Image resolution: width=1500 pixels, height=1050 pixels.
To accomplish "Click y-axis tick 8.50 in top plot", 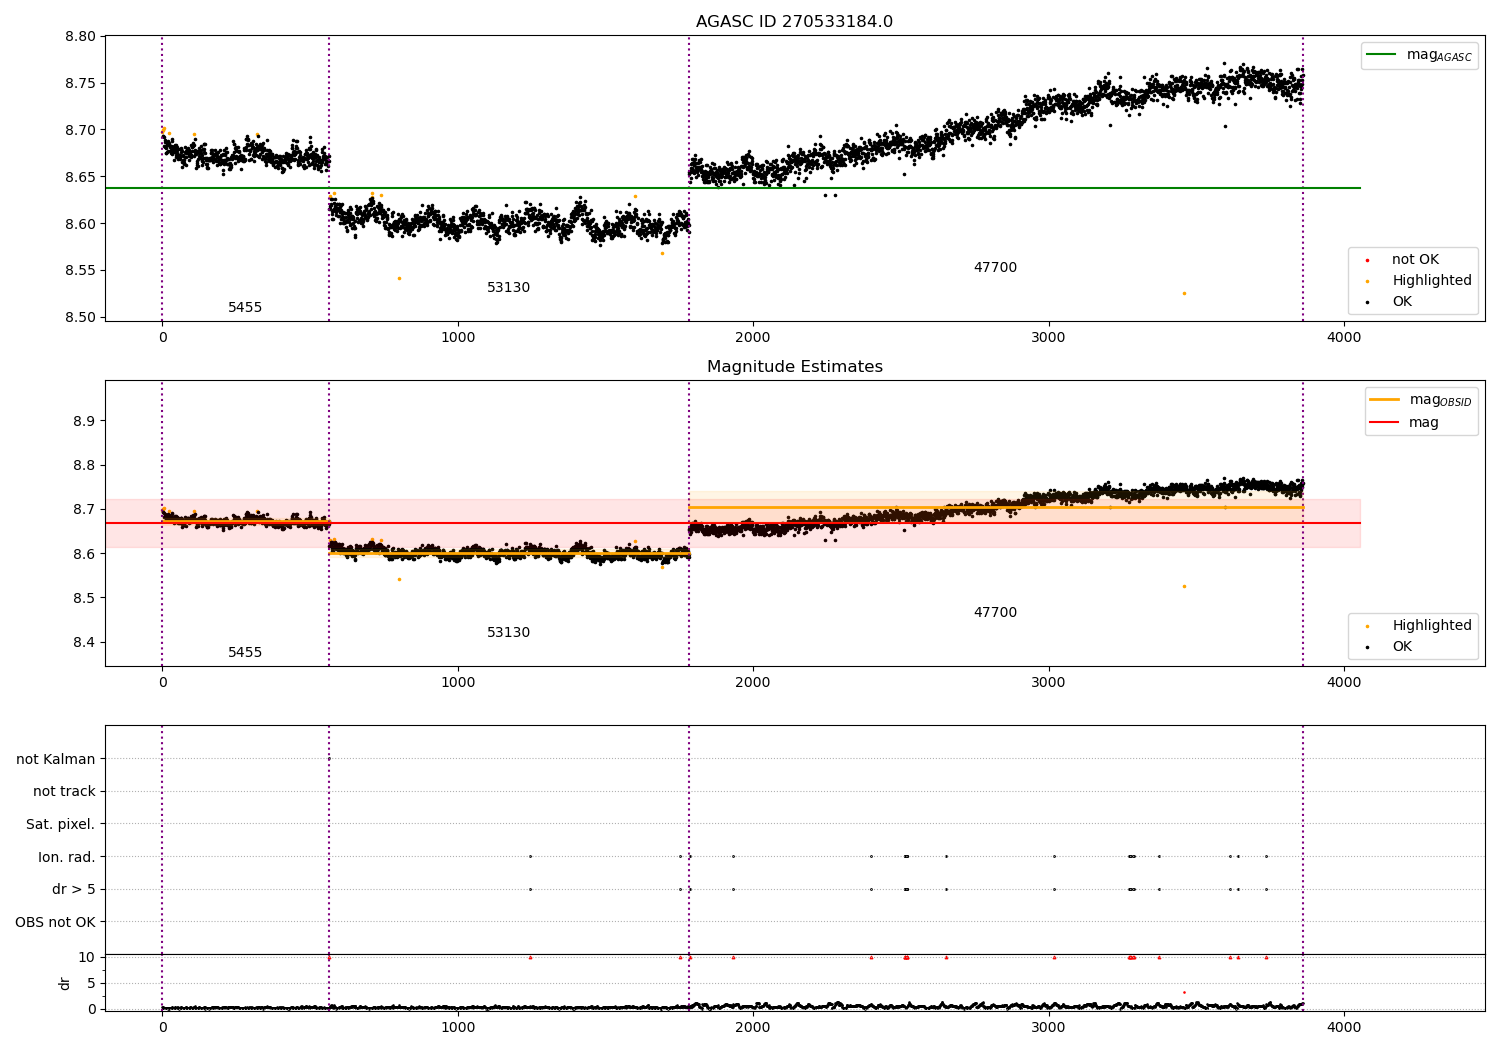I will pyautogui.click(x=80, y=318).
